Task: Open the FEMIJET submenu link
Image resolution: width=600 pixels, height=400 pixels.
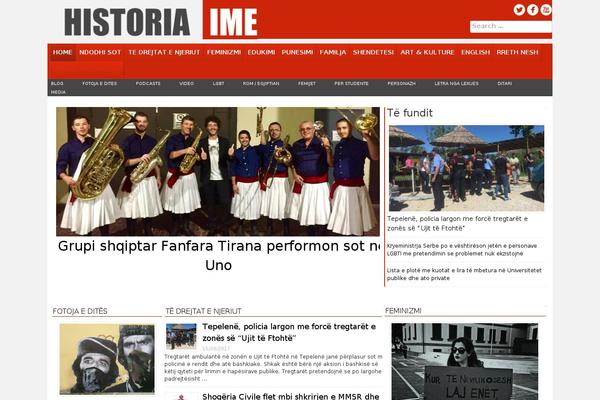Action: (307, 83)
